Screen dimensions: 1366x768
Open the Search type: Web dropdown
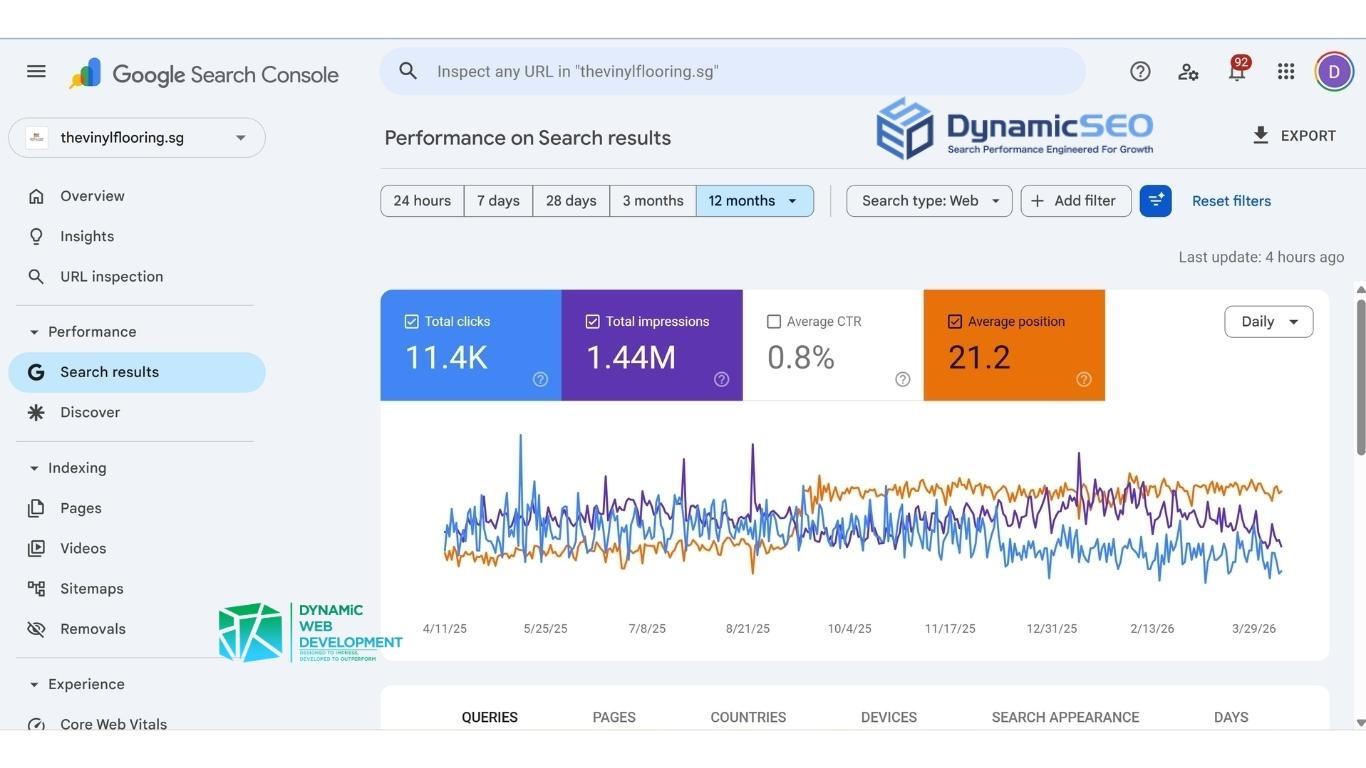pos(929,201)
